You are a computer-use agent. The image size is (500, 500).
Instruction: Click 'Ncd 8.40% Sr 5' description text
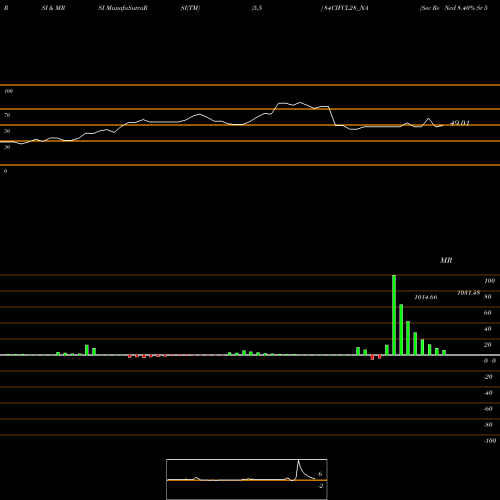[x=466, y=8]
